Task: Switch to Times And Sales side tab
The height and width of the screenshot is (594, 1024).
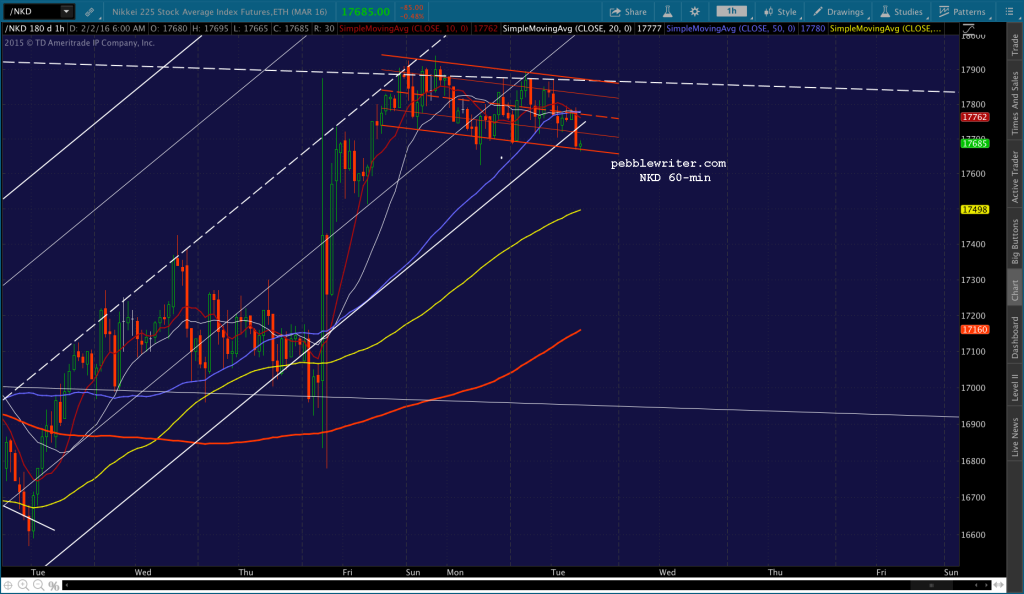Action: (1015, 103)
